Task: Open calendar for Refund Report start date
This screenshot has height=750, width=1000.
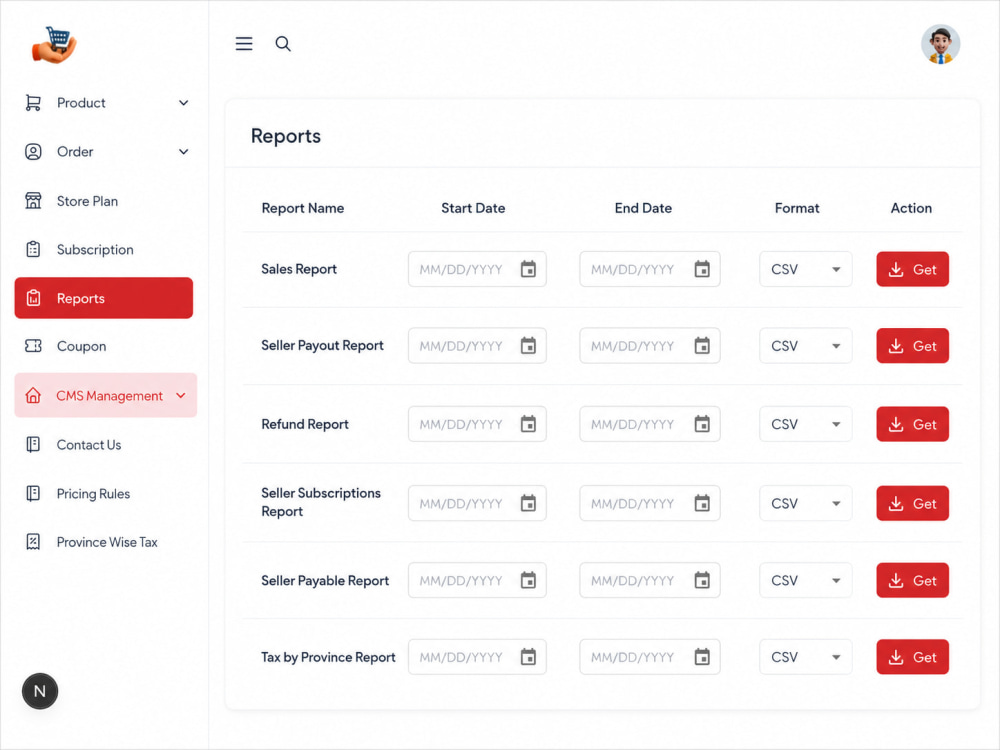Action: tap(528, 424)
